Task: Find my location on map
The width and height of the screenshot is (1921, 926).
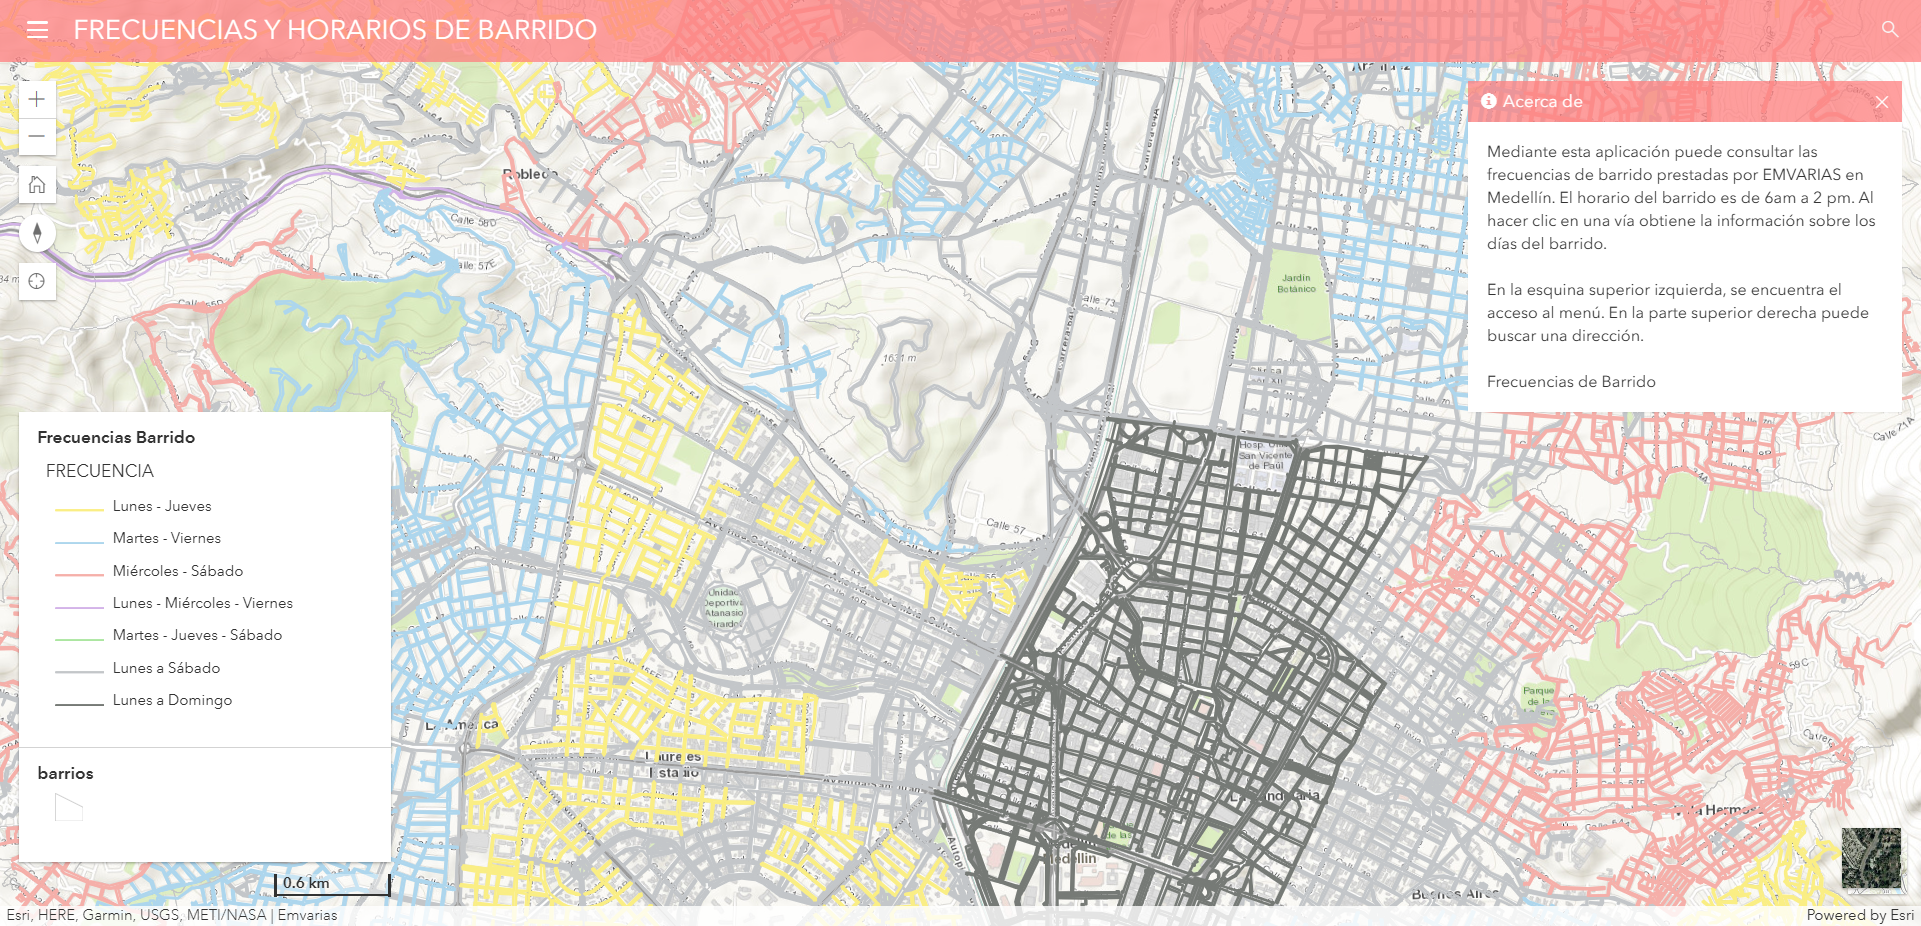Action: 37,282
